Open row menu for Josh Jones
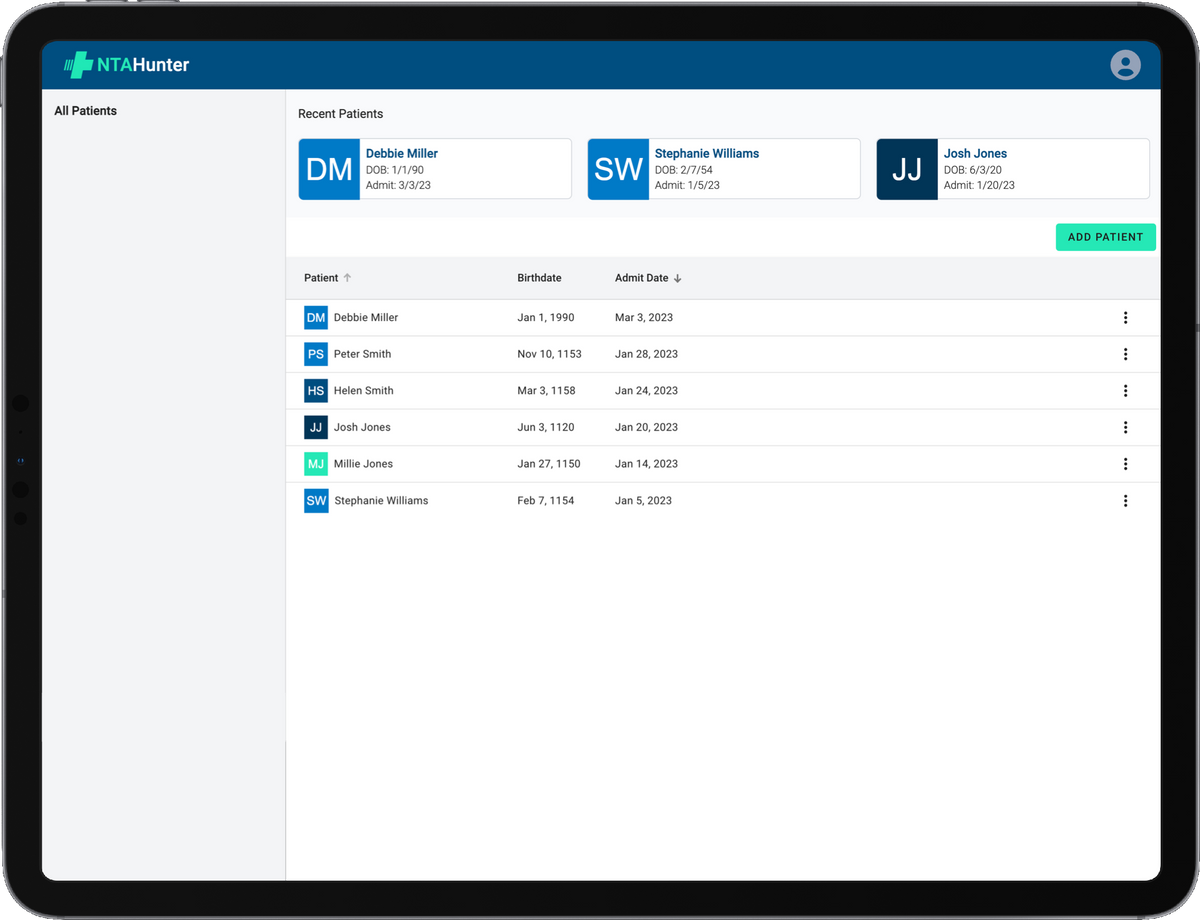The image size is (1200, 920). pyautogui.click(x=1125, y=428)
